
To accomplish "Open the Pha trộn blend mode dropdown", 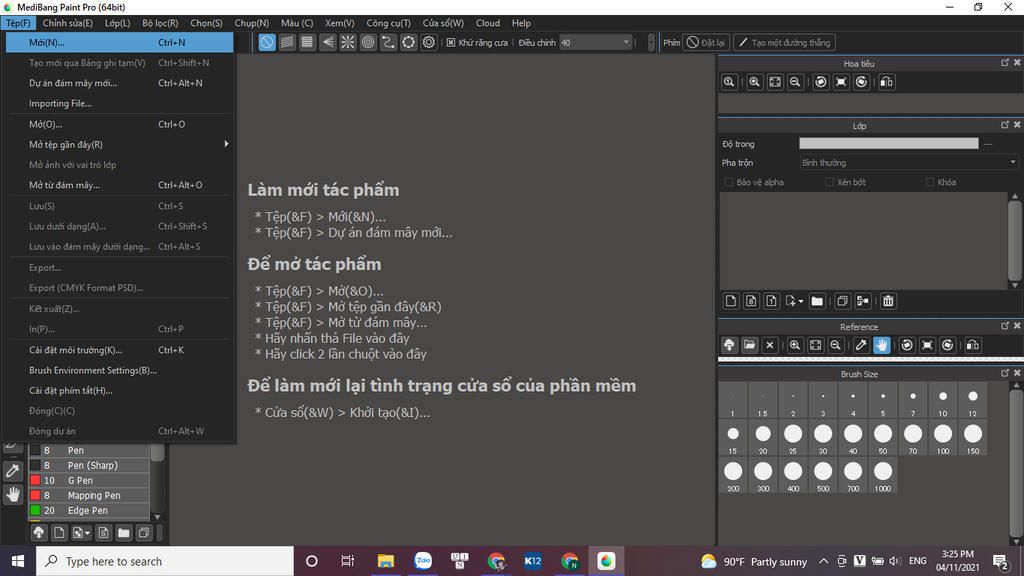I will 908,163.
